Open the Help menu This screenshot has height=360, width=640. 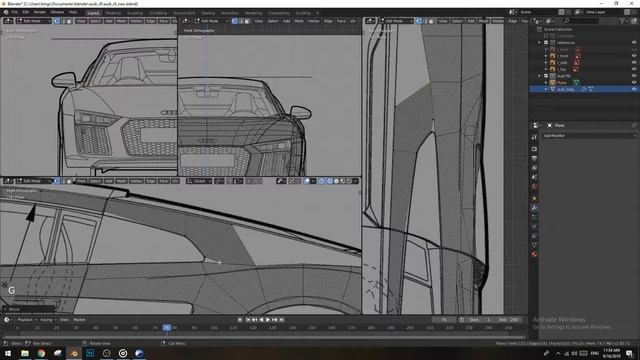click(73, 12)
